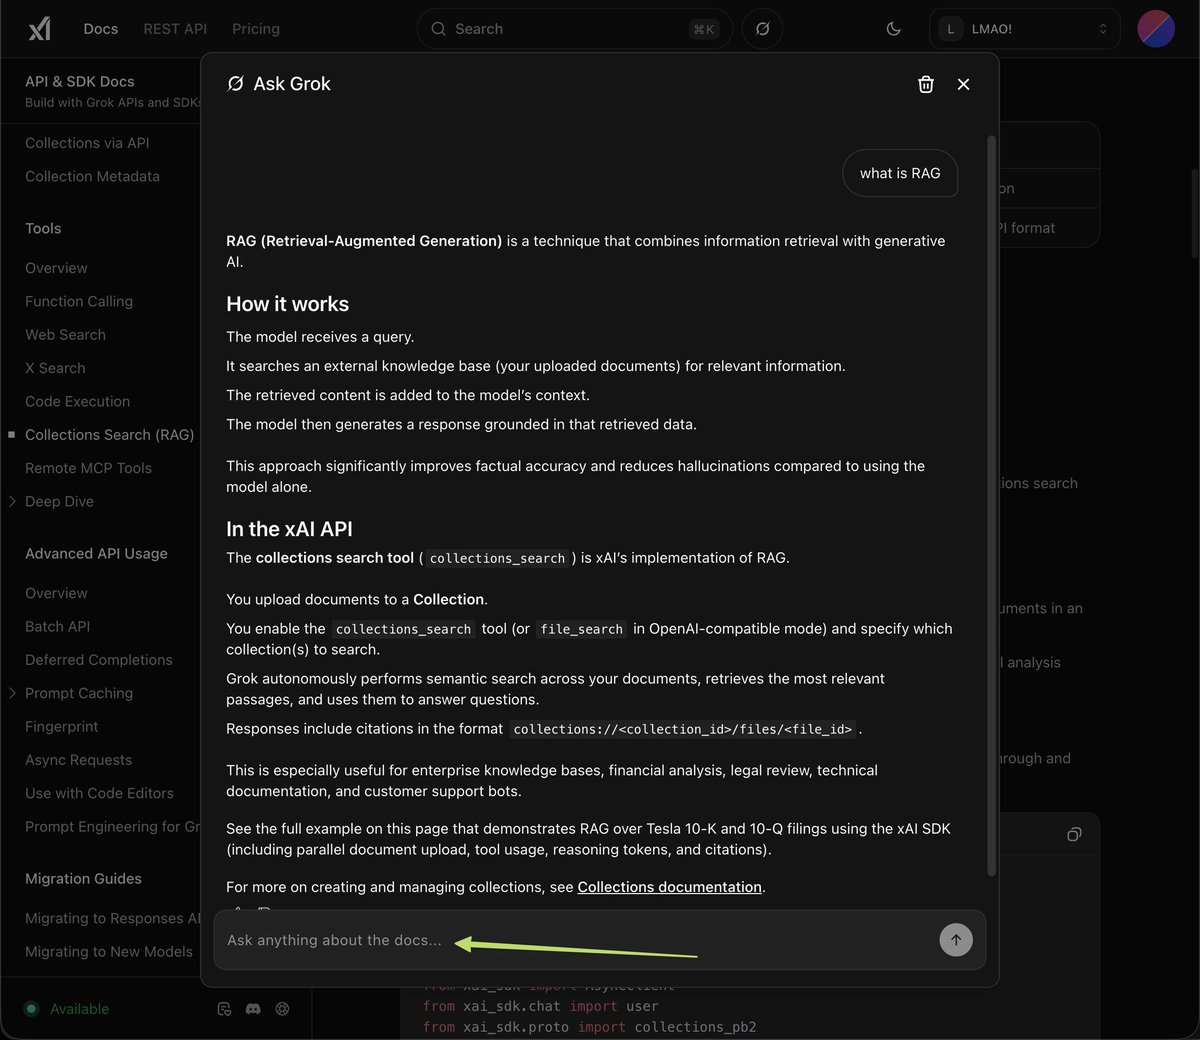Open Batch API page
The height and width of the screenshot is (1040, 1200).
pyautogui.click(x=57, y=626)
